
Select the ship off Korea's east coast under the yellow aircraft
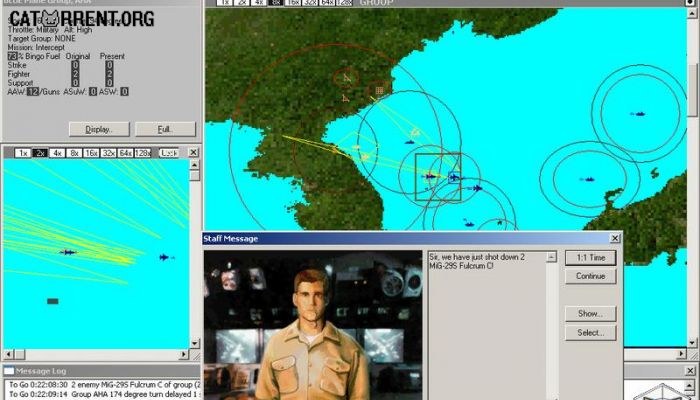click(x=410, y=142)
